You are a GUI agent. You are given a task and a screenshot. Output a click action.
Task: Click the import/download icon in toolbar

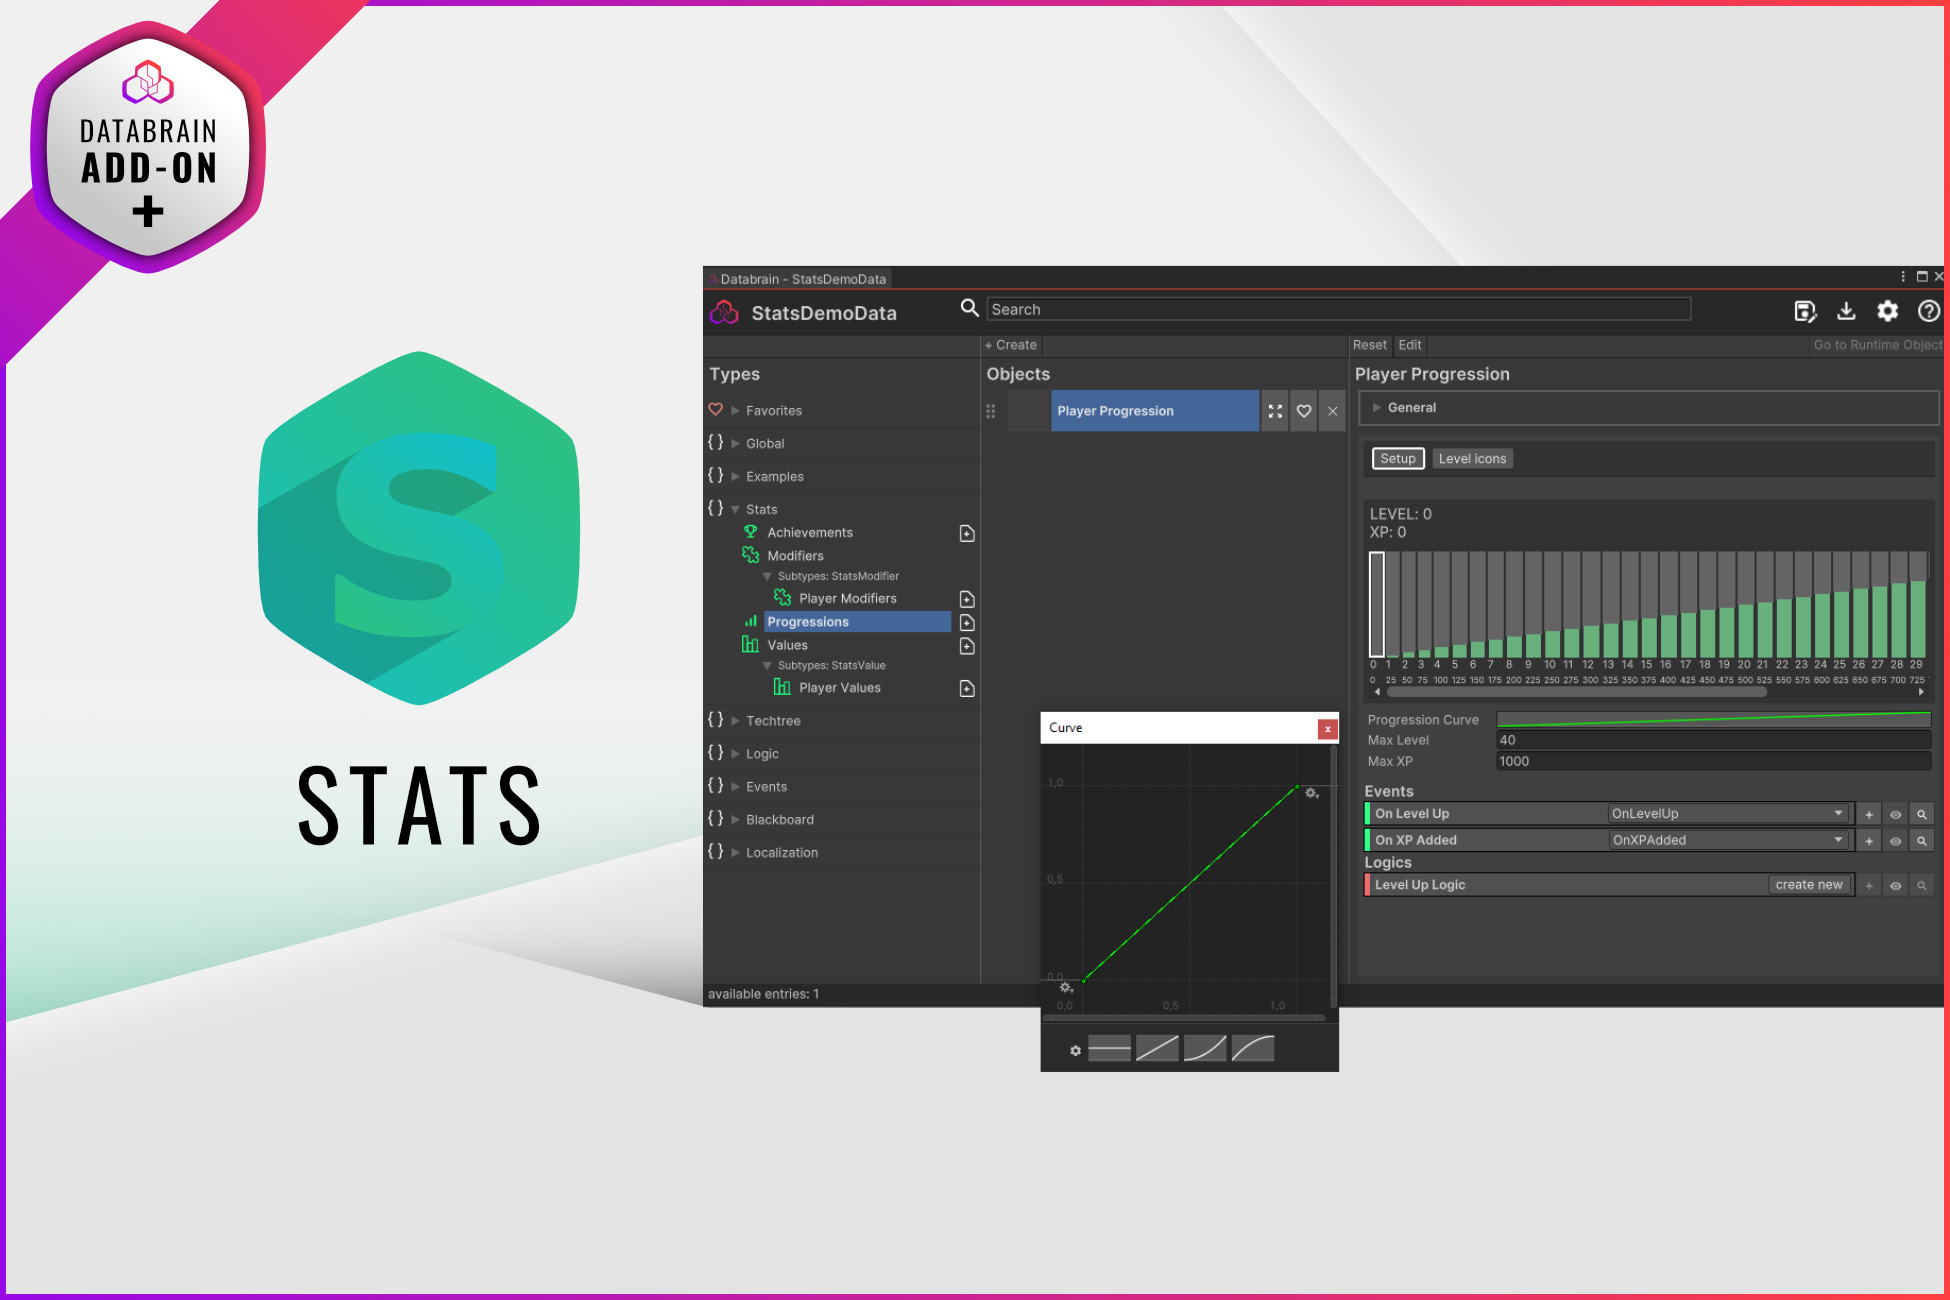pos(1846,312)
